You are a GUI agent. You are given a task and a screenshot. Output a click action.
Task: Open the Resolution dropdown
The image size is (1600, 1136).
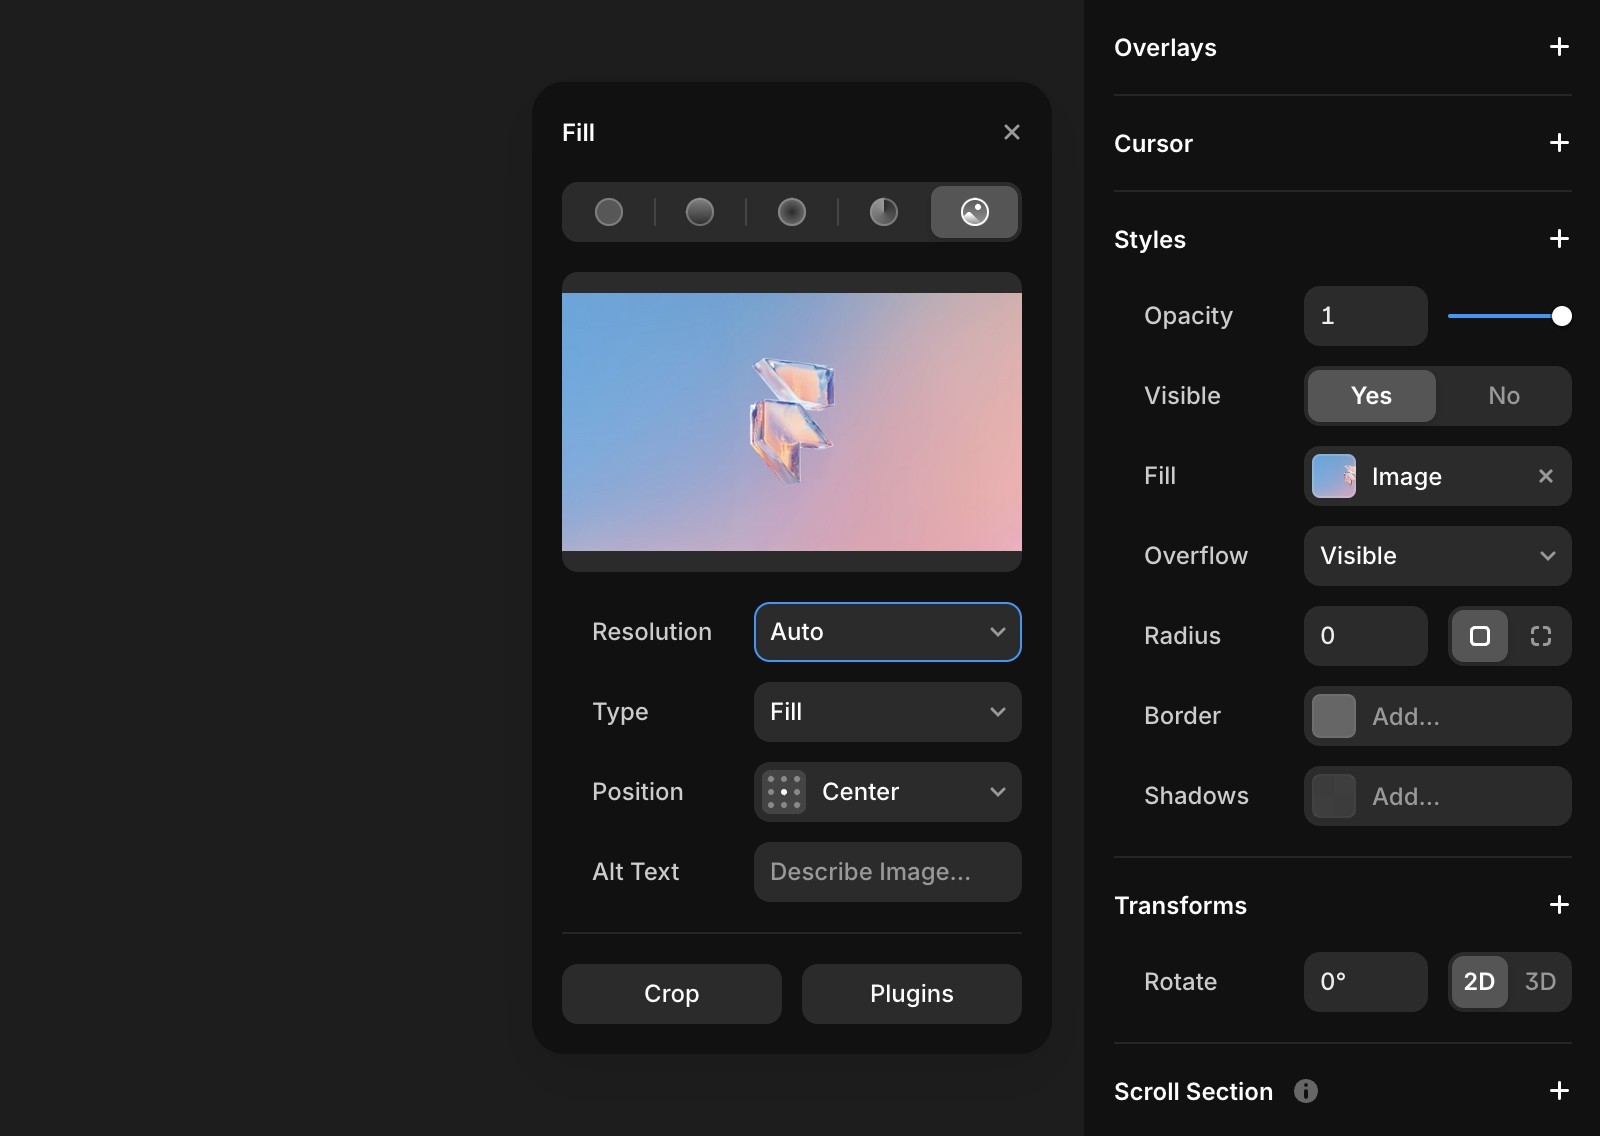click(x=887, y=632)
